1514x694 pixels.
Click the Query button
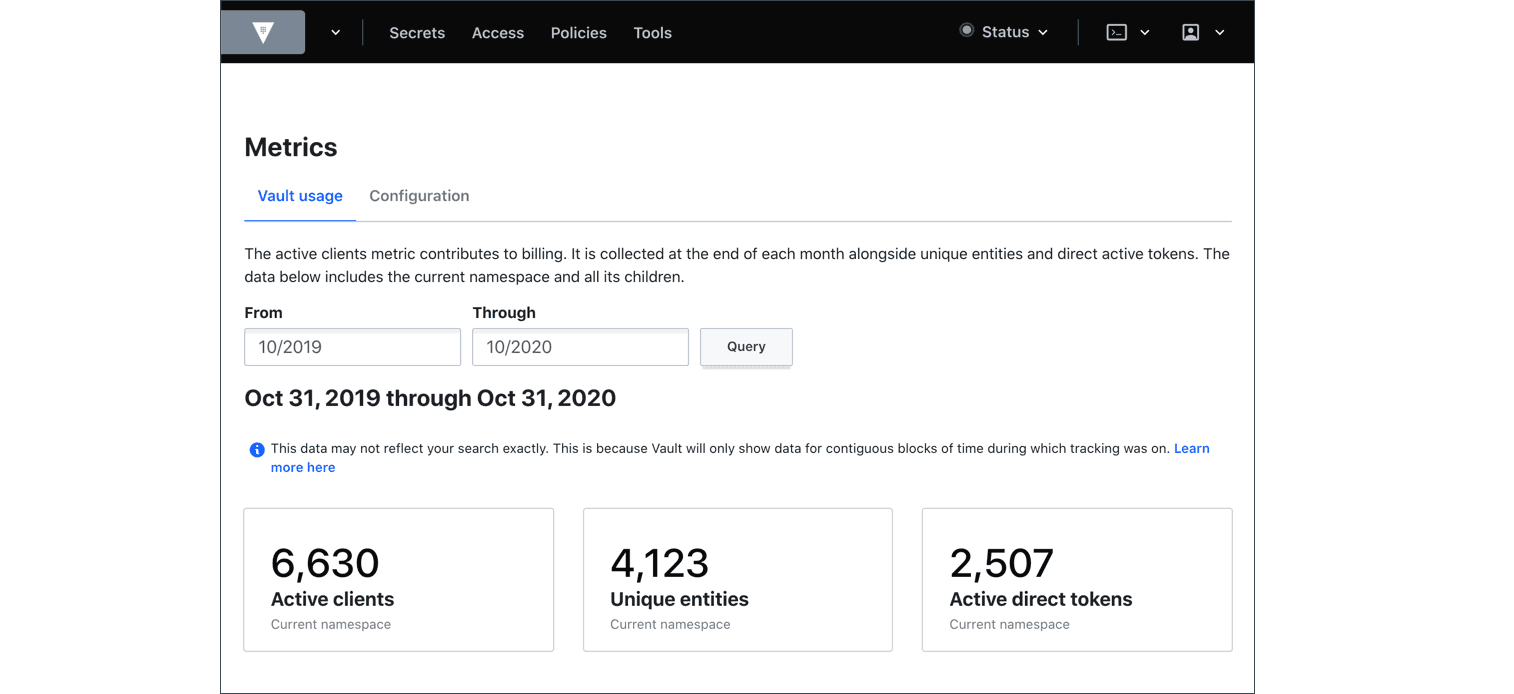coord(746,346)
